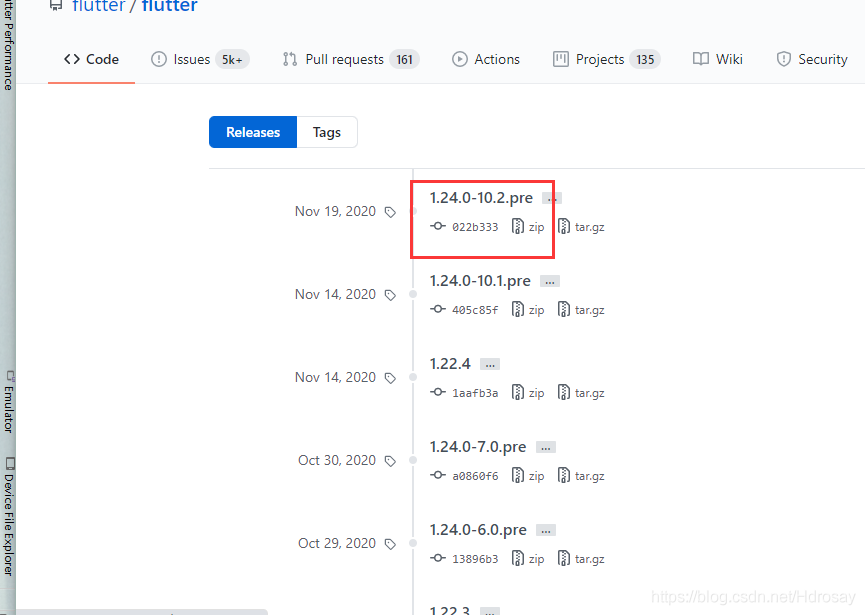Click the 135 projects counter badge
Viewport: 865px width, 615px height.
tap(645, 59)
